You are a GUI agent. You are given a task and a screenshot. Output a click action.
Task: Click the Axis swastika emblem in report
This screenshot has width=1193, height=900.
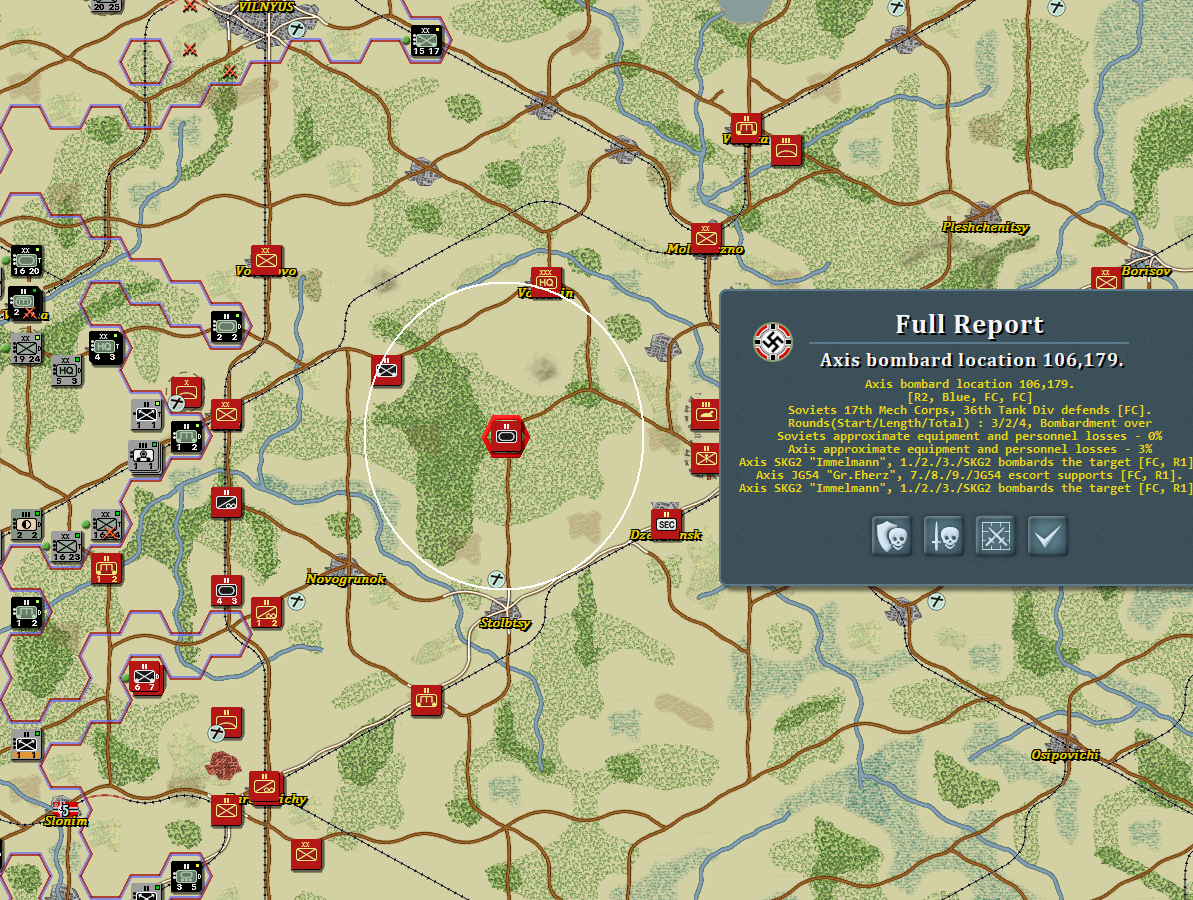[773, 342]
